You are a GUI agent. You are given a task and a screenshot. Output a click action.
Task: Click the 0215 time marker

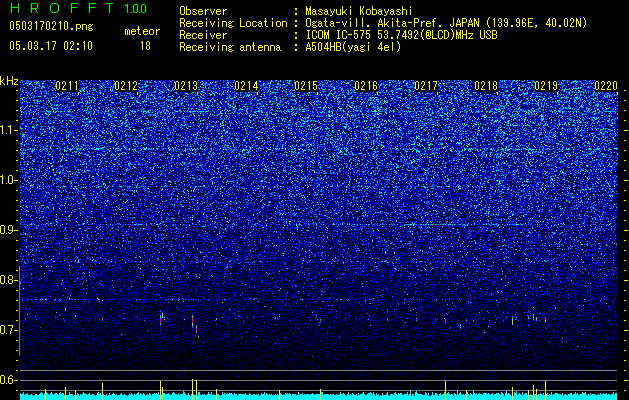(306, 86)
